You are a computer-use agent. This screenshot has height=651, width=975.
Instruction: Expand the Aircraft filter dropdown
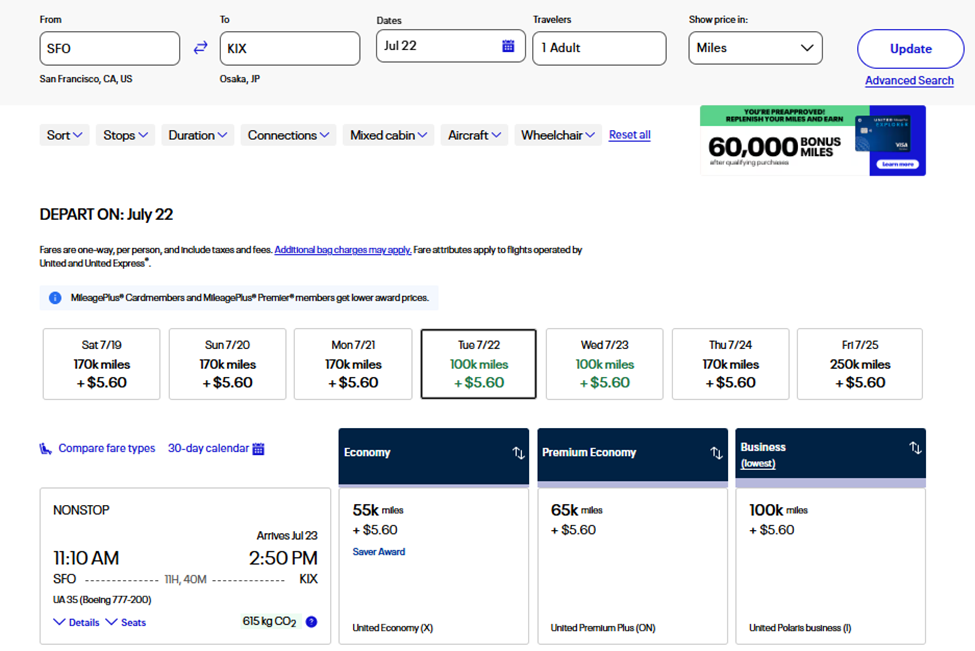(x=474, y=135)
